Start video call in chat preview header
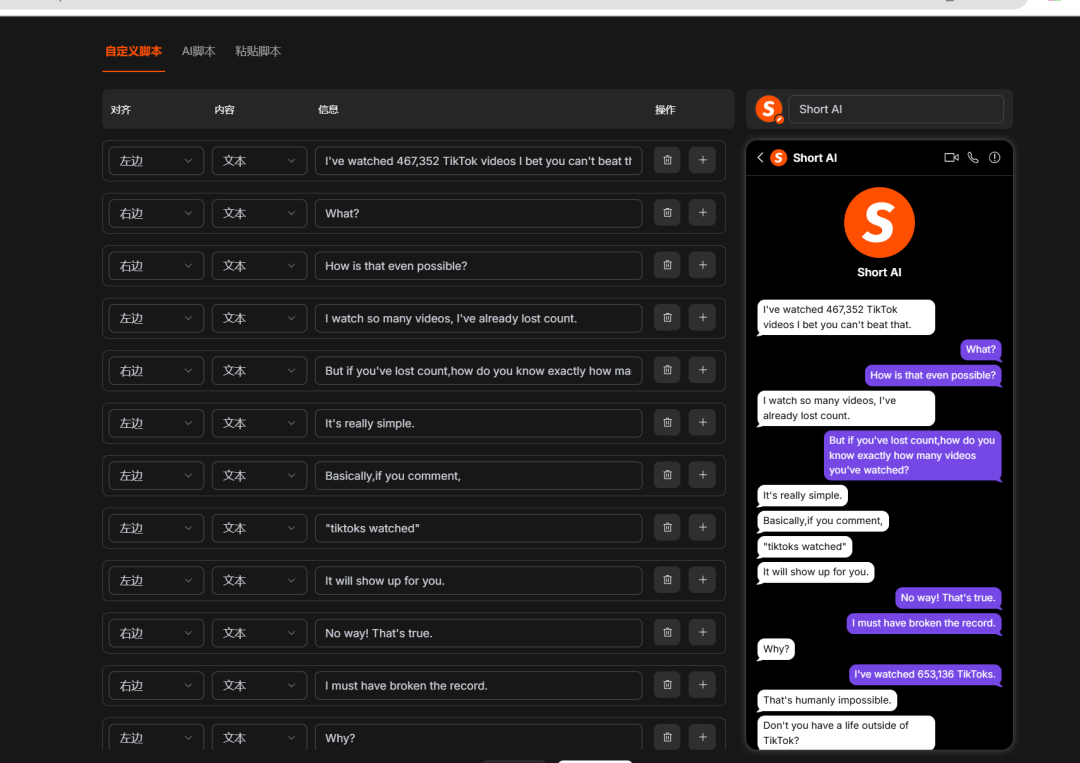 pos(951,158)
